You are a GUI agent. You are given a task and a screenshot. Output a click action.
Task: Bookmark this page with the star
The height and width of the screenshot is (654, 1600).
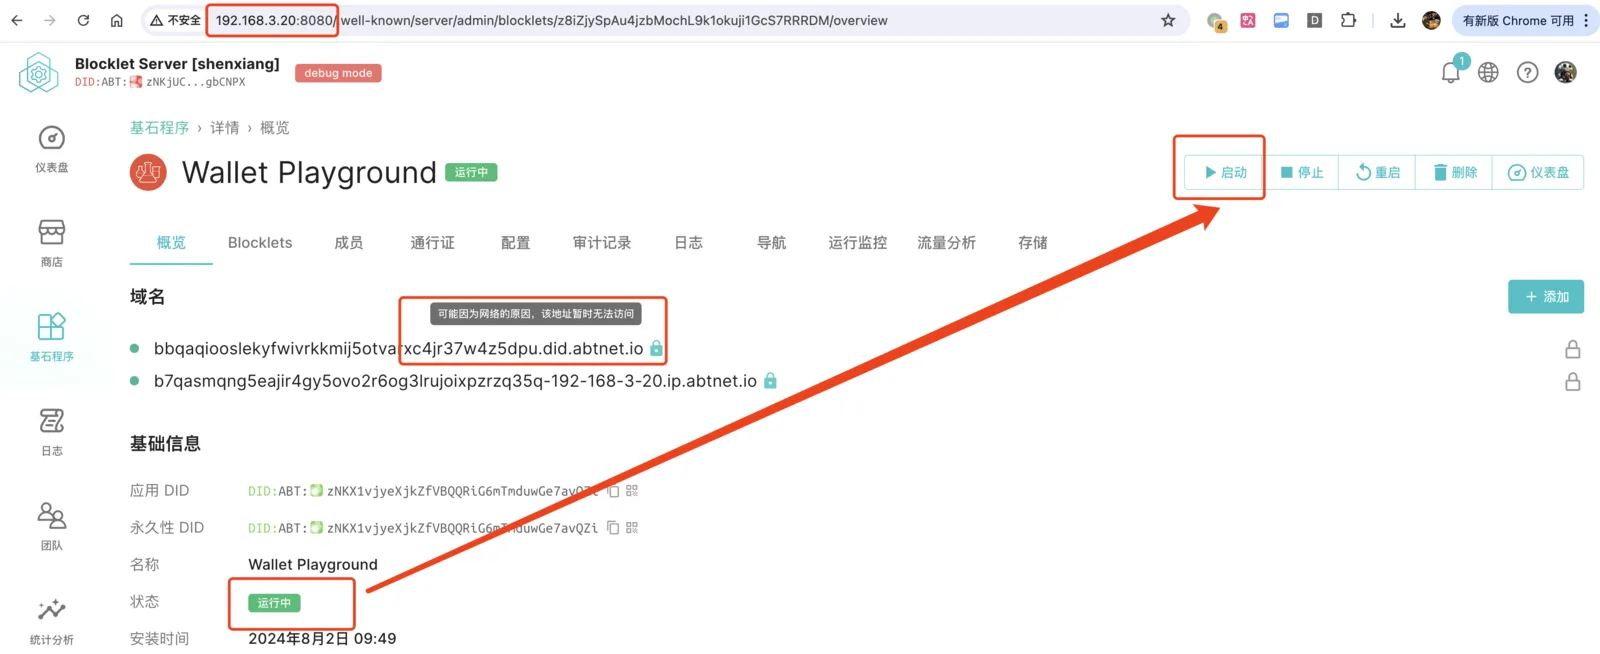coord(1168,20)
